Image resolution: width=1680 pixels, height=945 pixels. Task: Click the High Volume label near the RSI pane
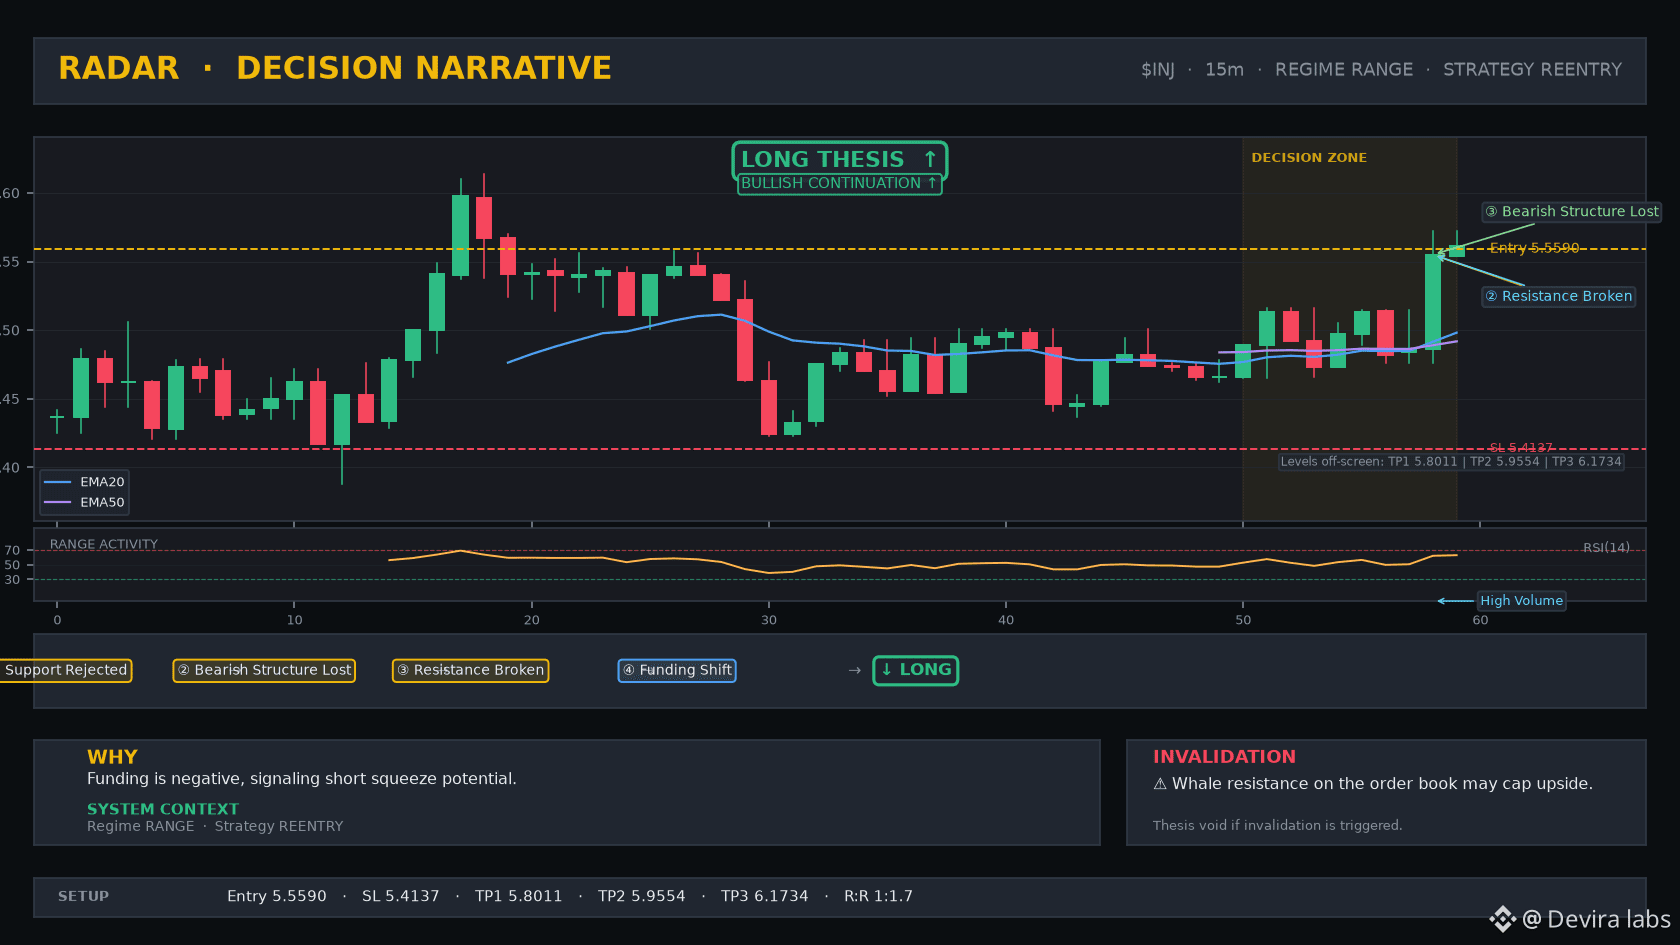coord(1521,601)
